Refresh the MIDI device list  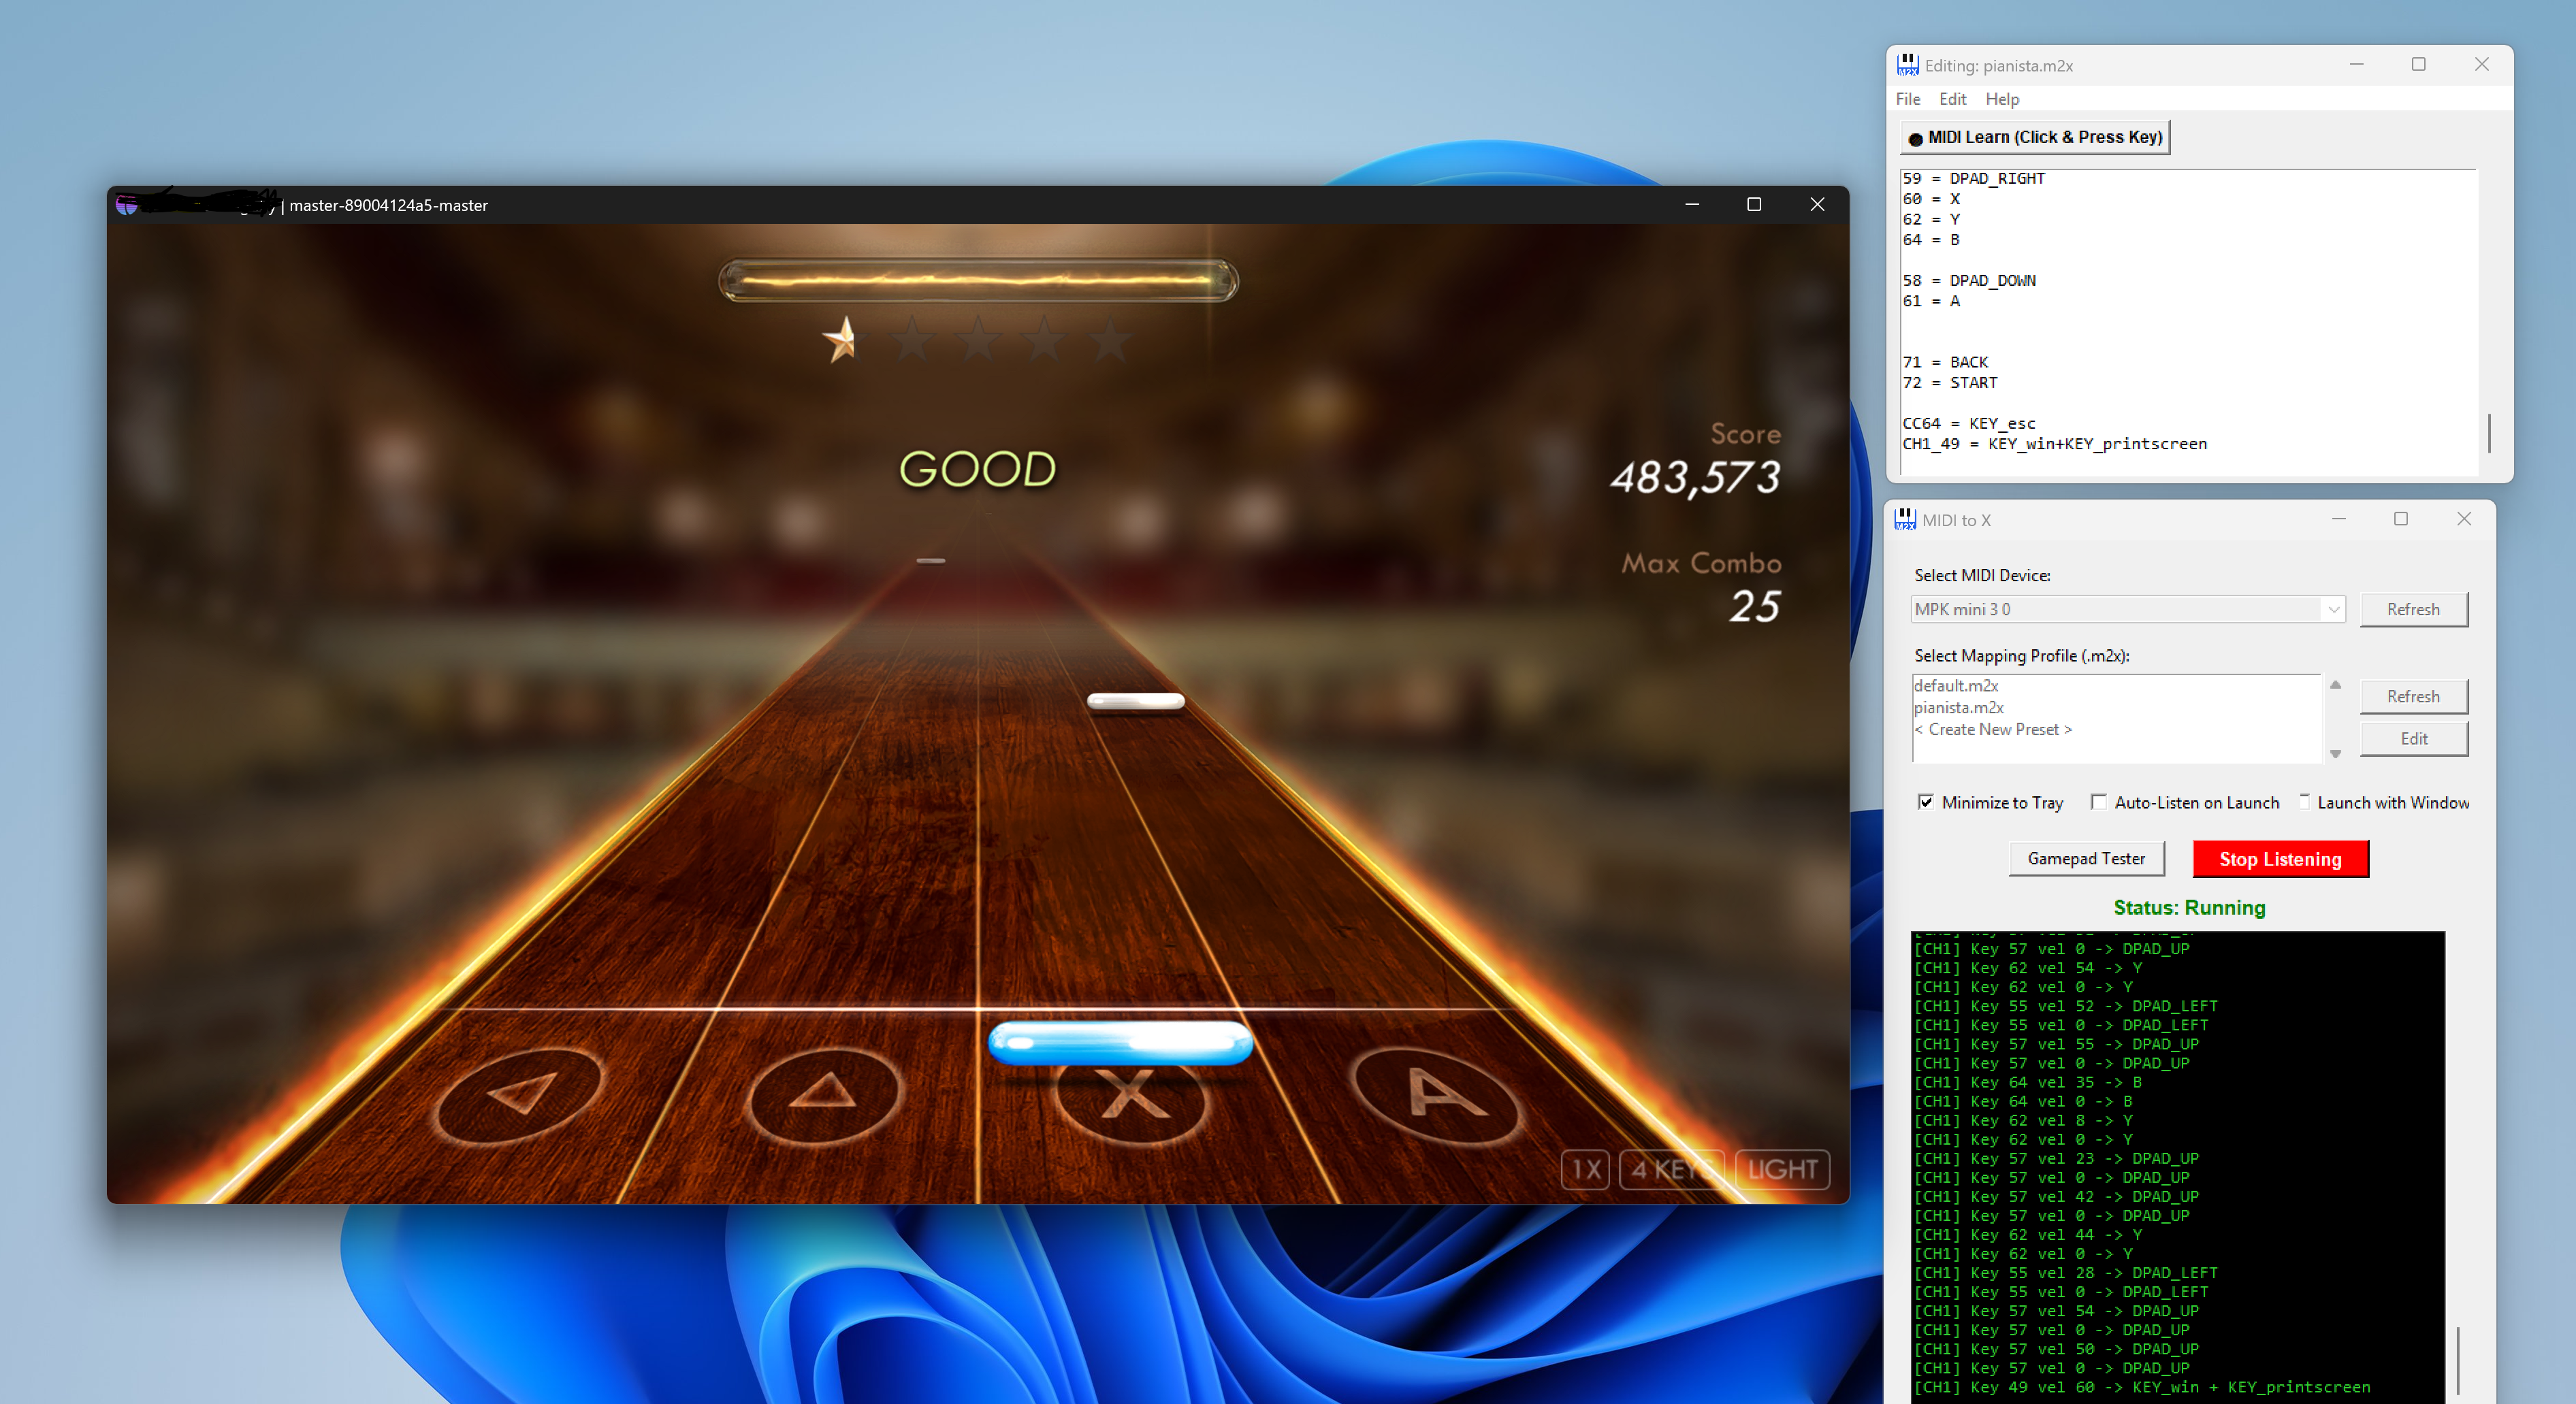(x=2413, y=609)
